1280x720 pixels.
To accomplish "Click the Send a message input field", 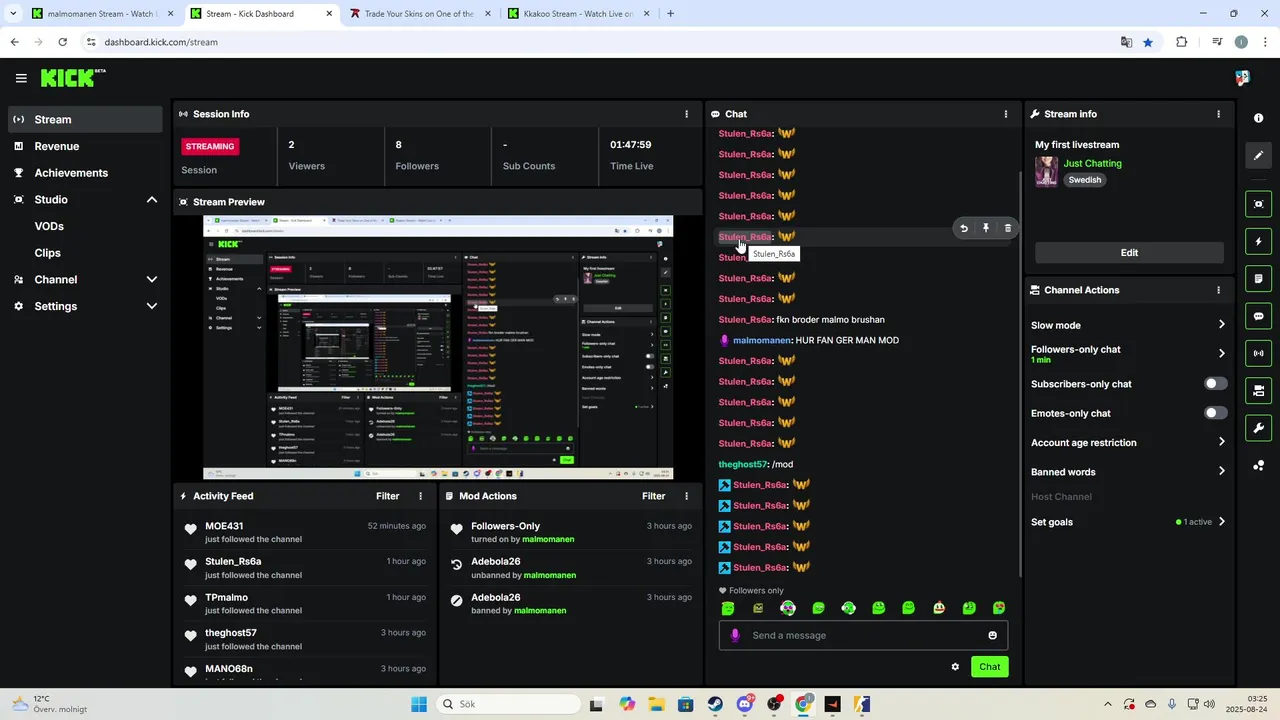I will click(x=863, y=635).
